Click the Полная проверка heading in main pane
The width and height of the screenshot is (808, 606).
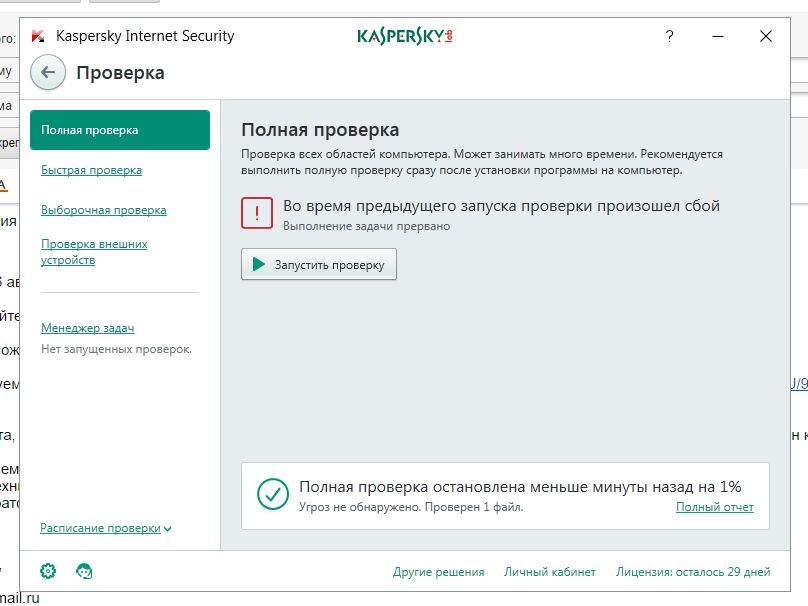coord(320,130)
